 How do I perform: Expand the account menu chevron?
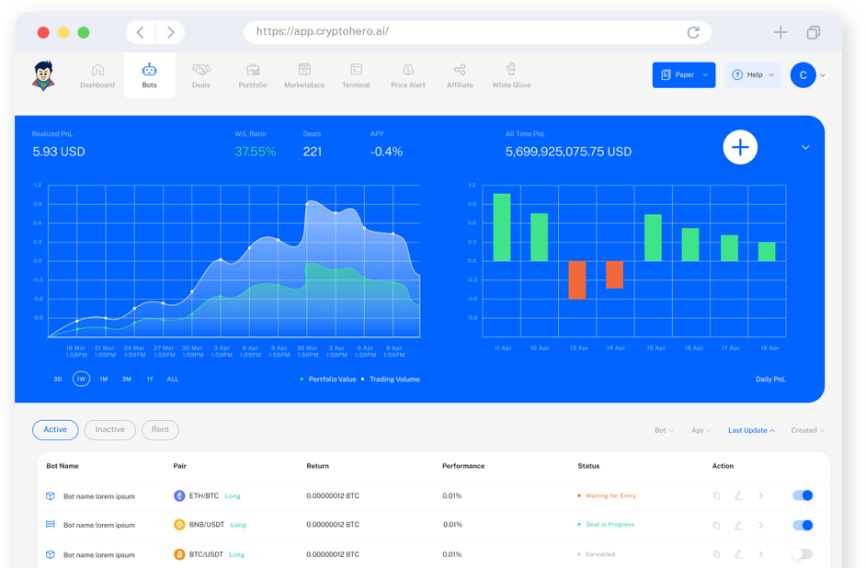822,75
